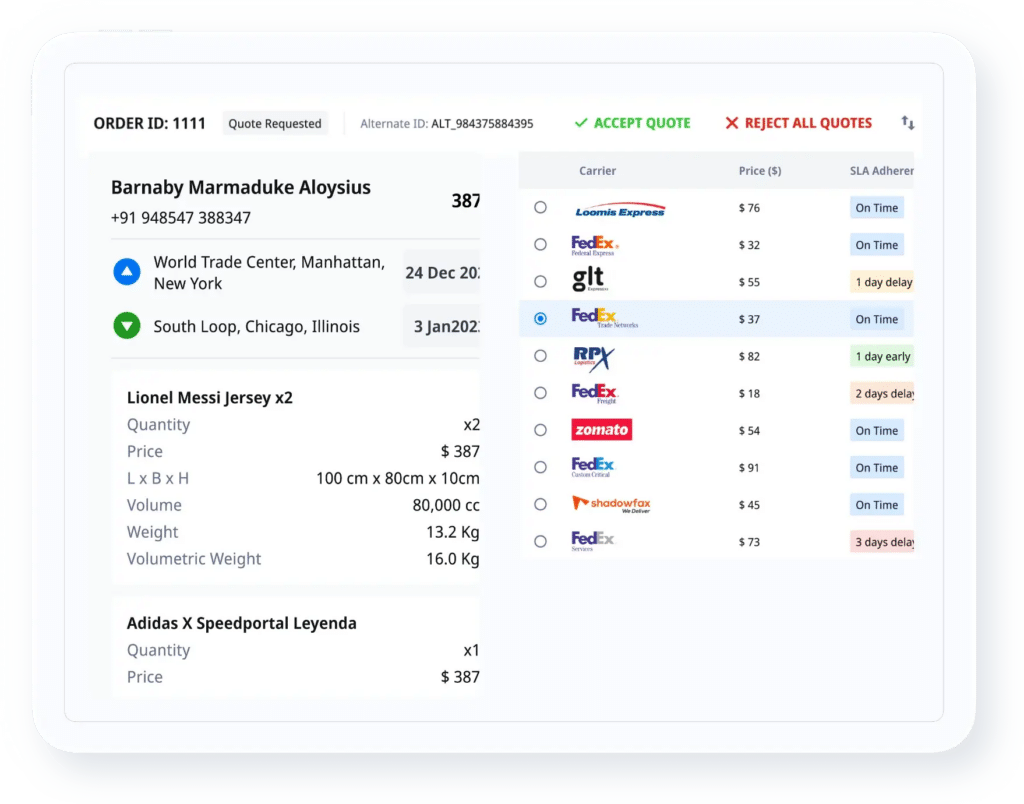Select the FedEx Federal Express $32 radio button
This screenshot has height=804, width=1024.
click(x=540, y=244)
